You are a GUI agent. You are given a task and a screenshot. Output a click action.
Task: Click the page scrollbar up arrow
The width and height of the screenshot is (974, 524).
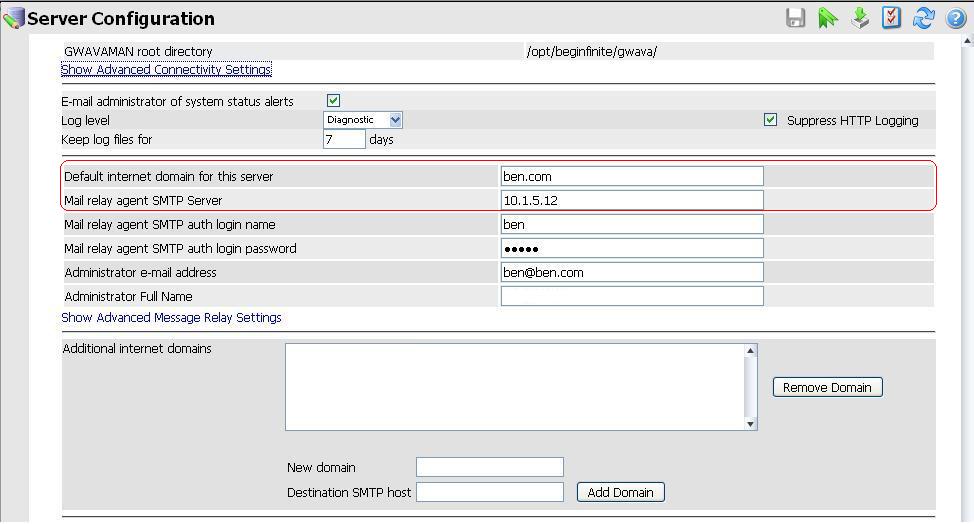click(968, 42)
